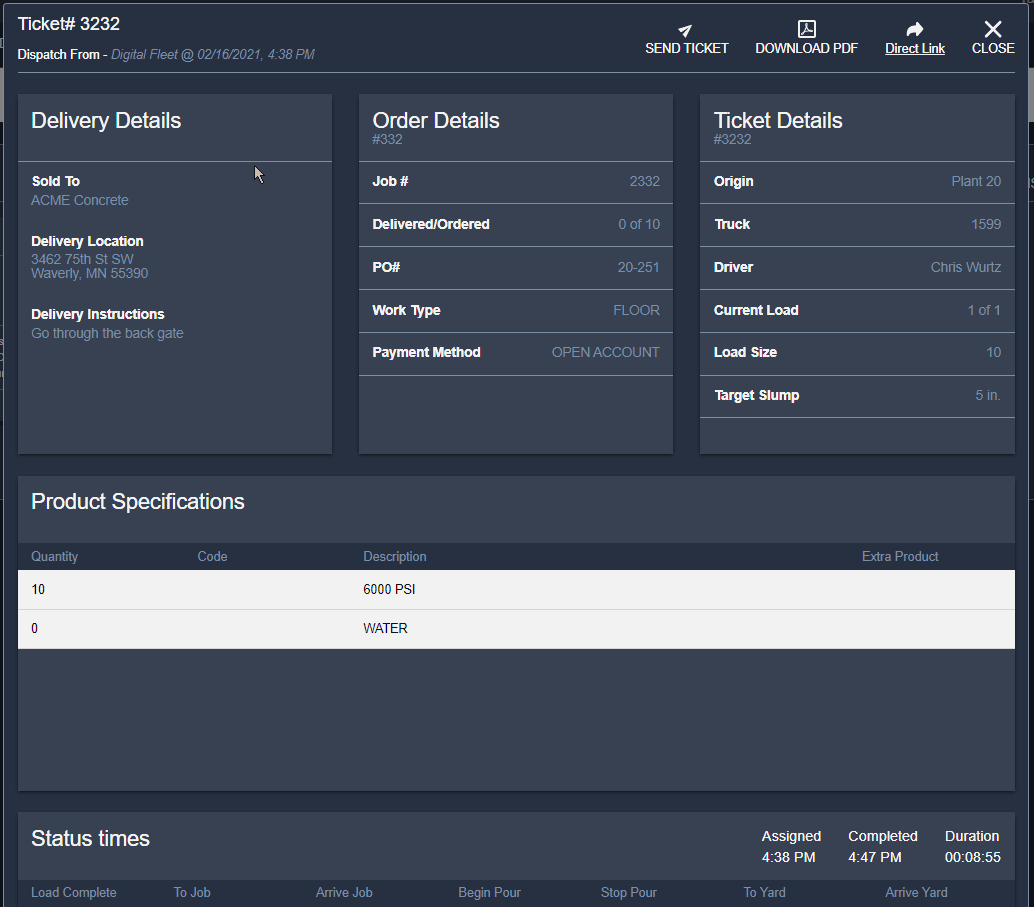Click the X icon to close the ticket

coord(992,29)
